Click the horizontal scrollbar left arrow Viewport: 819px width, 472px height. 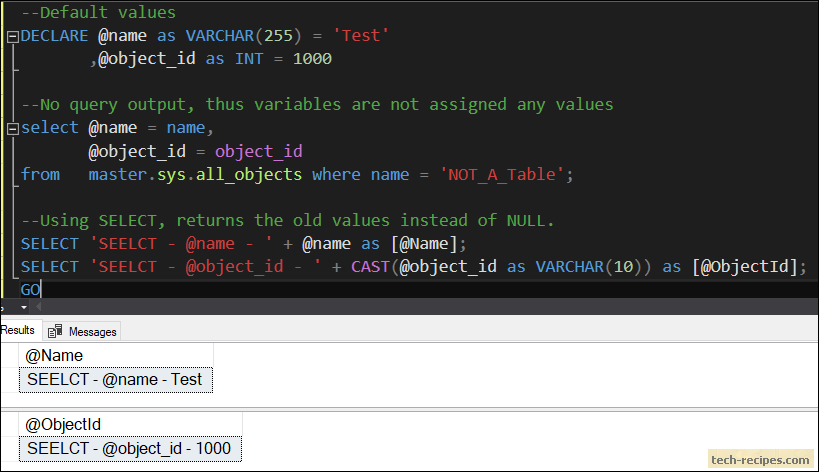point(38,307)
